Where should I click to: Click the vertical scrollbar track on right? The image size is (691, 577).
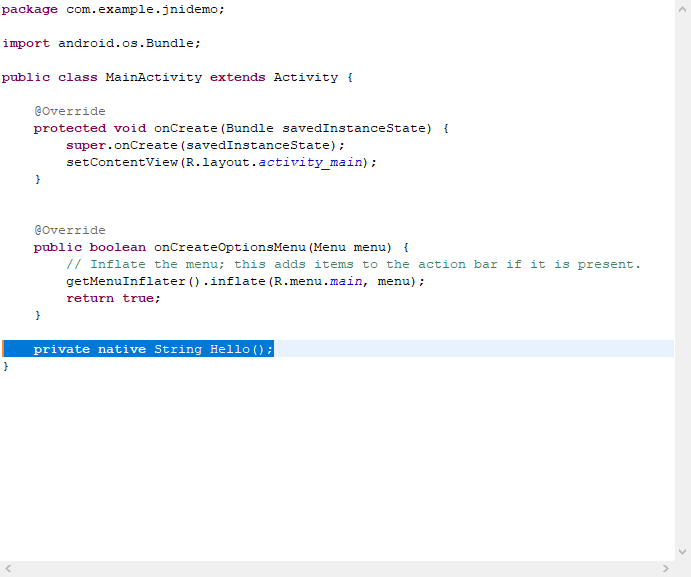pos(683,280)
